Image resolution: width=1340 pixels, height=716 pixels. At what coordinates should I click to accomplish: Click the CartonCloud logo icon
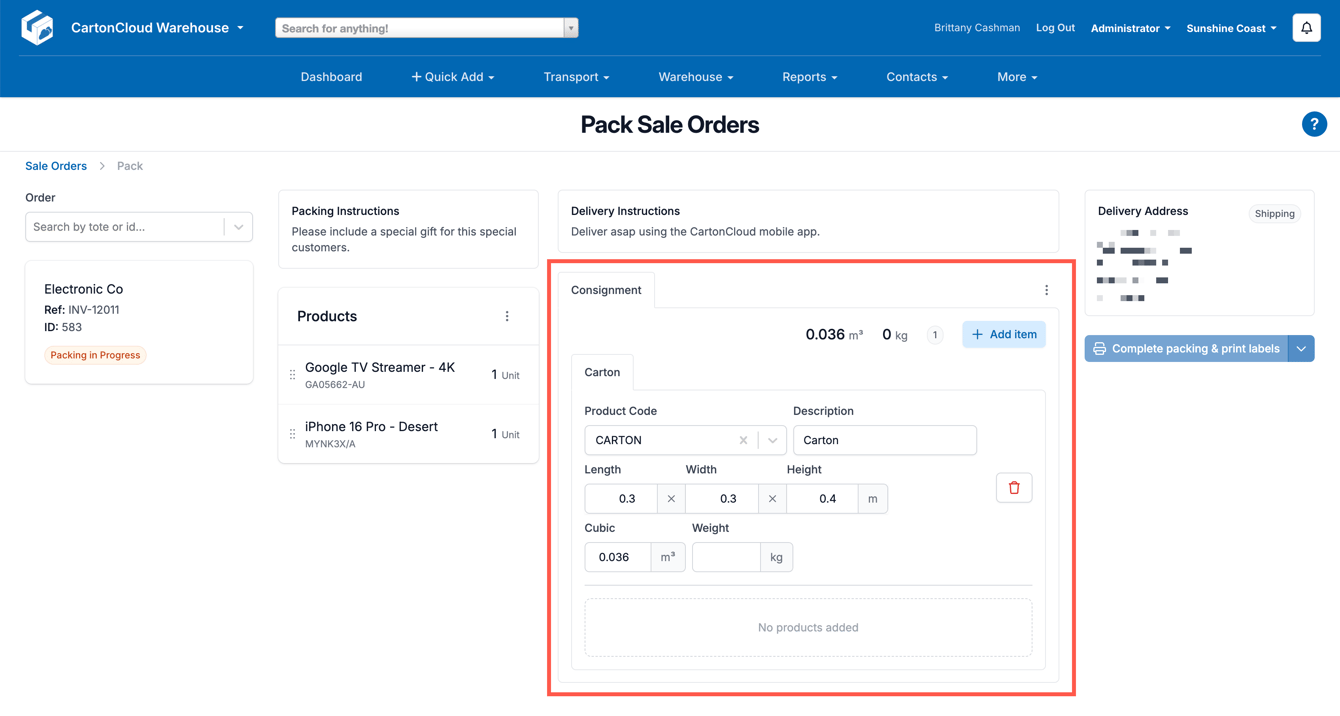coord(37,27)
